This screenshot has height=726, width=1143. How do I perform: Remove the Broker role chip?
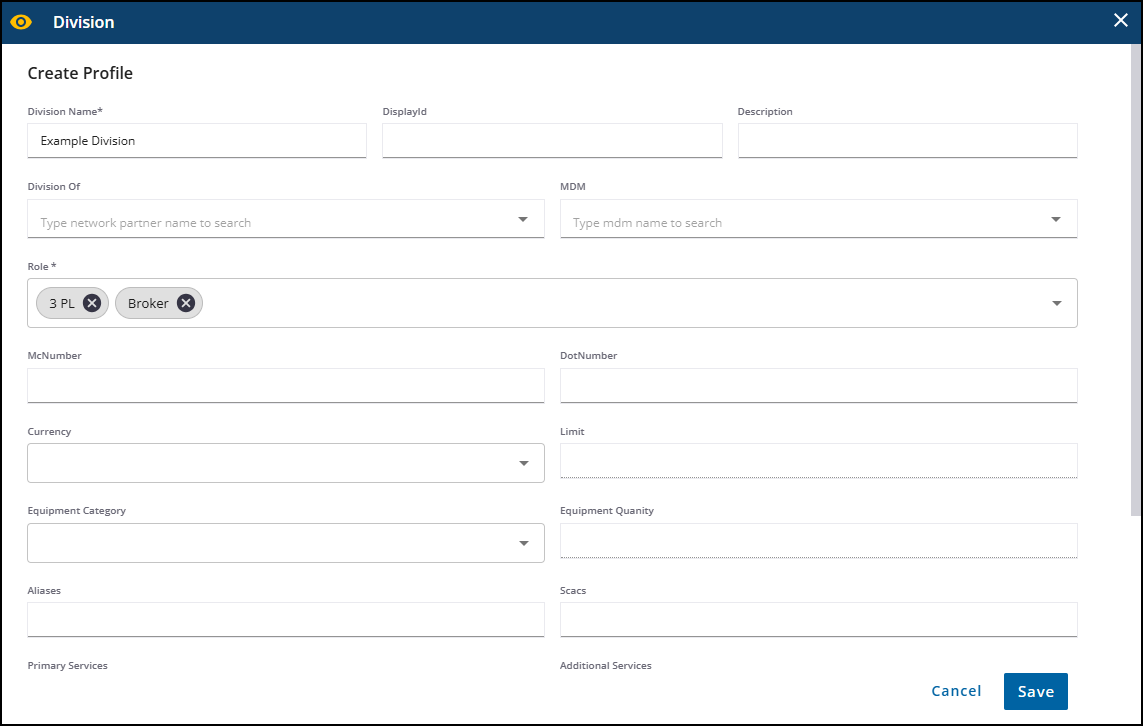(184, 302)
